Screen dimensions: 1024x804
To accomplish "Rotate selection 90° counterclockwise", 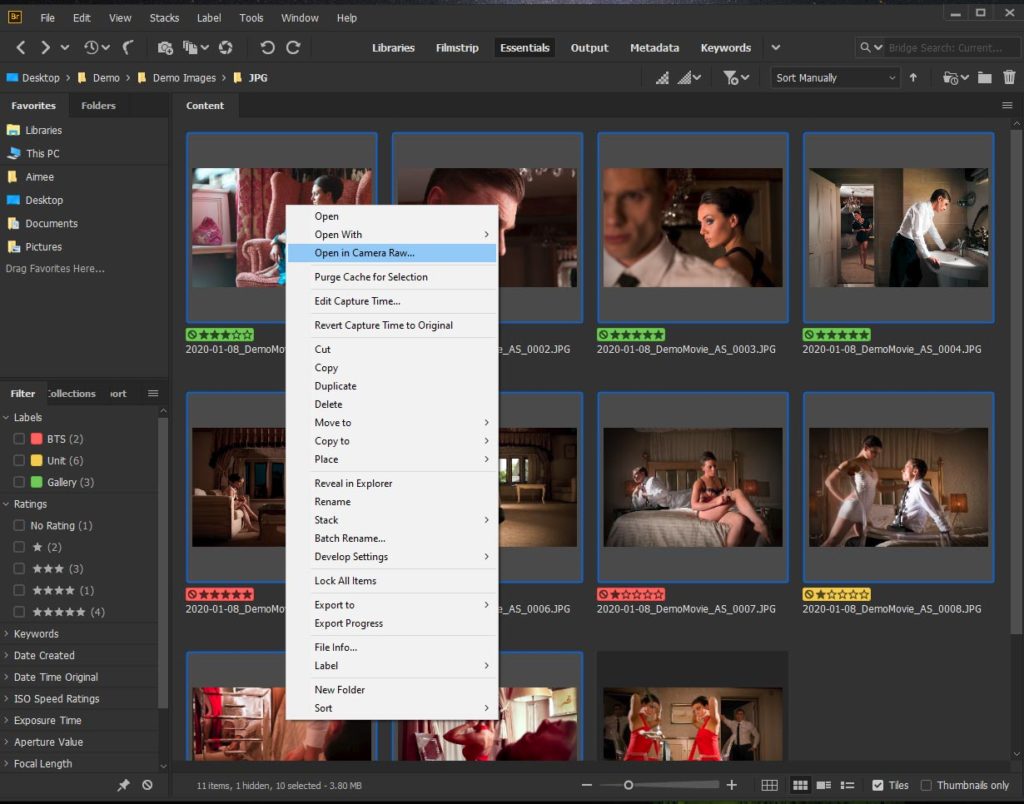I will [267, 48].
